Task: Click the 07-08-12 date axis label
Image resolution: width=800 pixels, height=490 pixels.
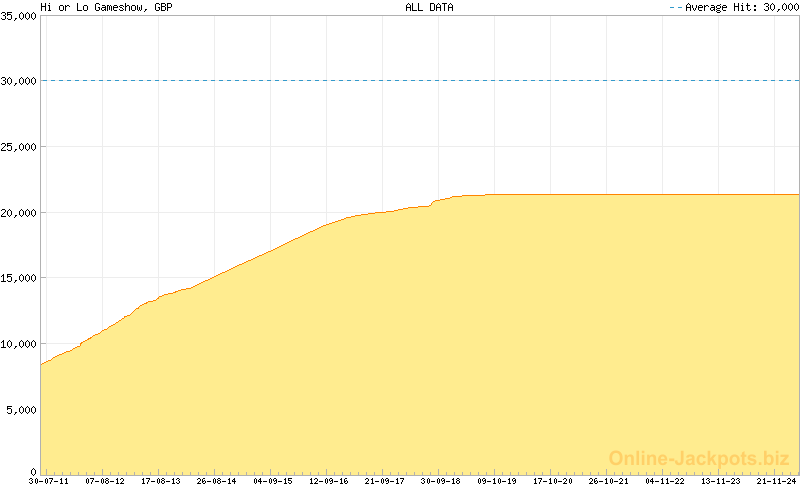Action: pos(105,481)
